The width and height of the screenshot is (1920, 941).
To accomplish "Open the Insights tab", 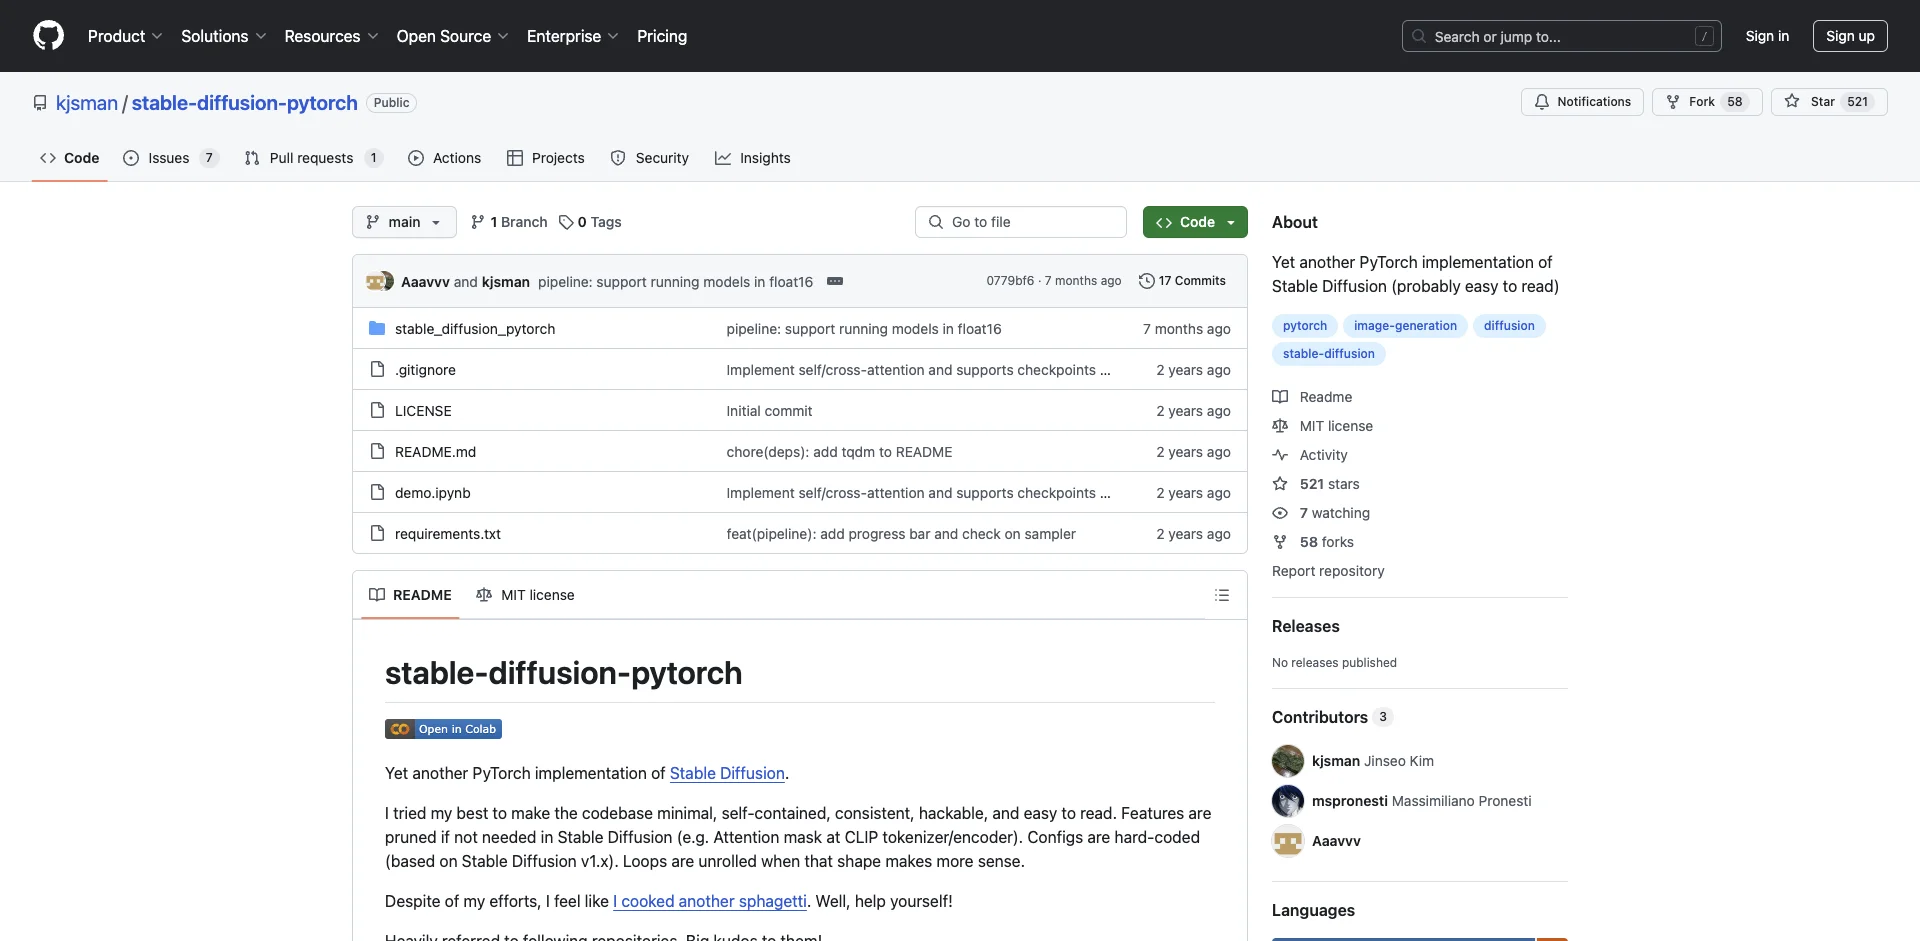I will [x=753, y=158].
